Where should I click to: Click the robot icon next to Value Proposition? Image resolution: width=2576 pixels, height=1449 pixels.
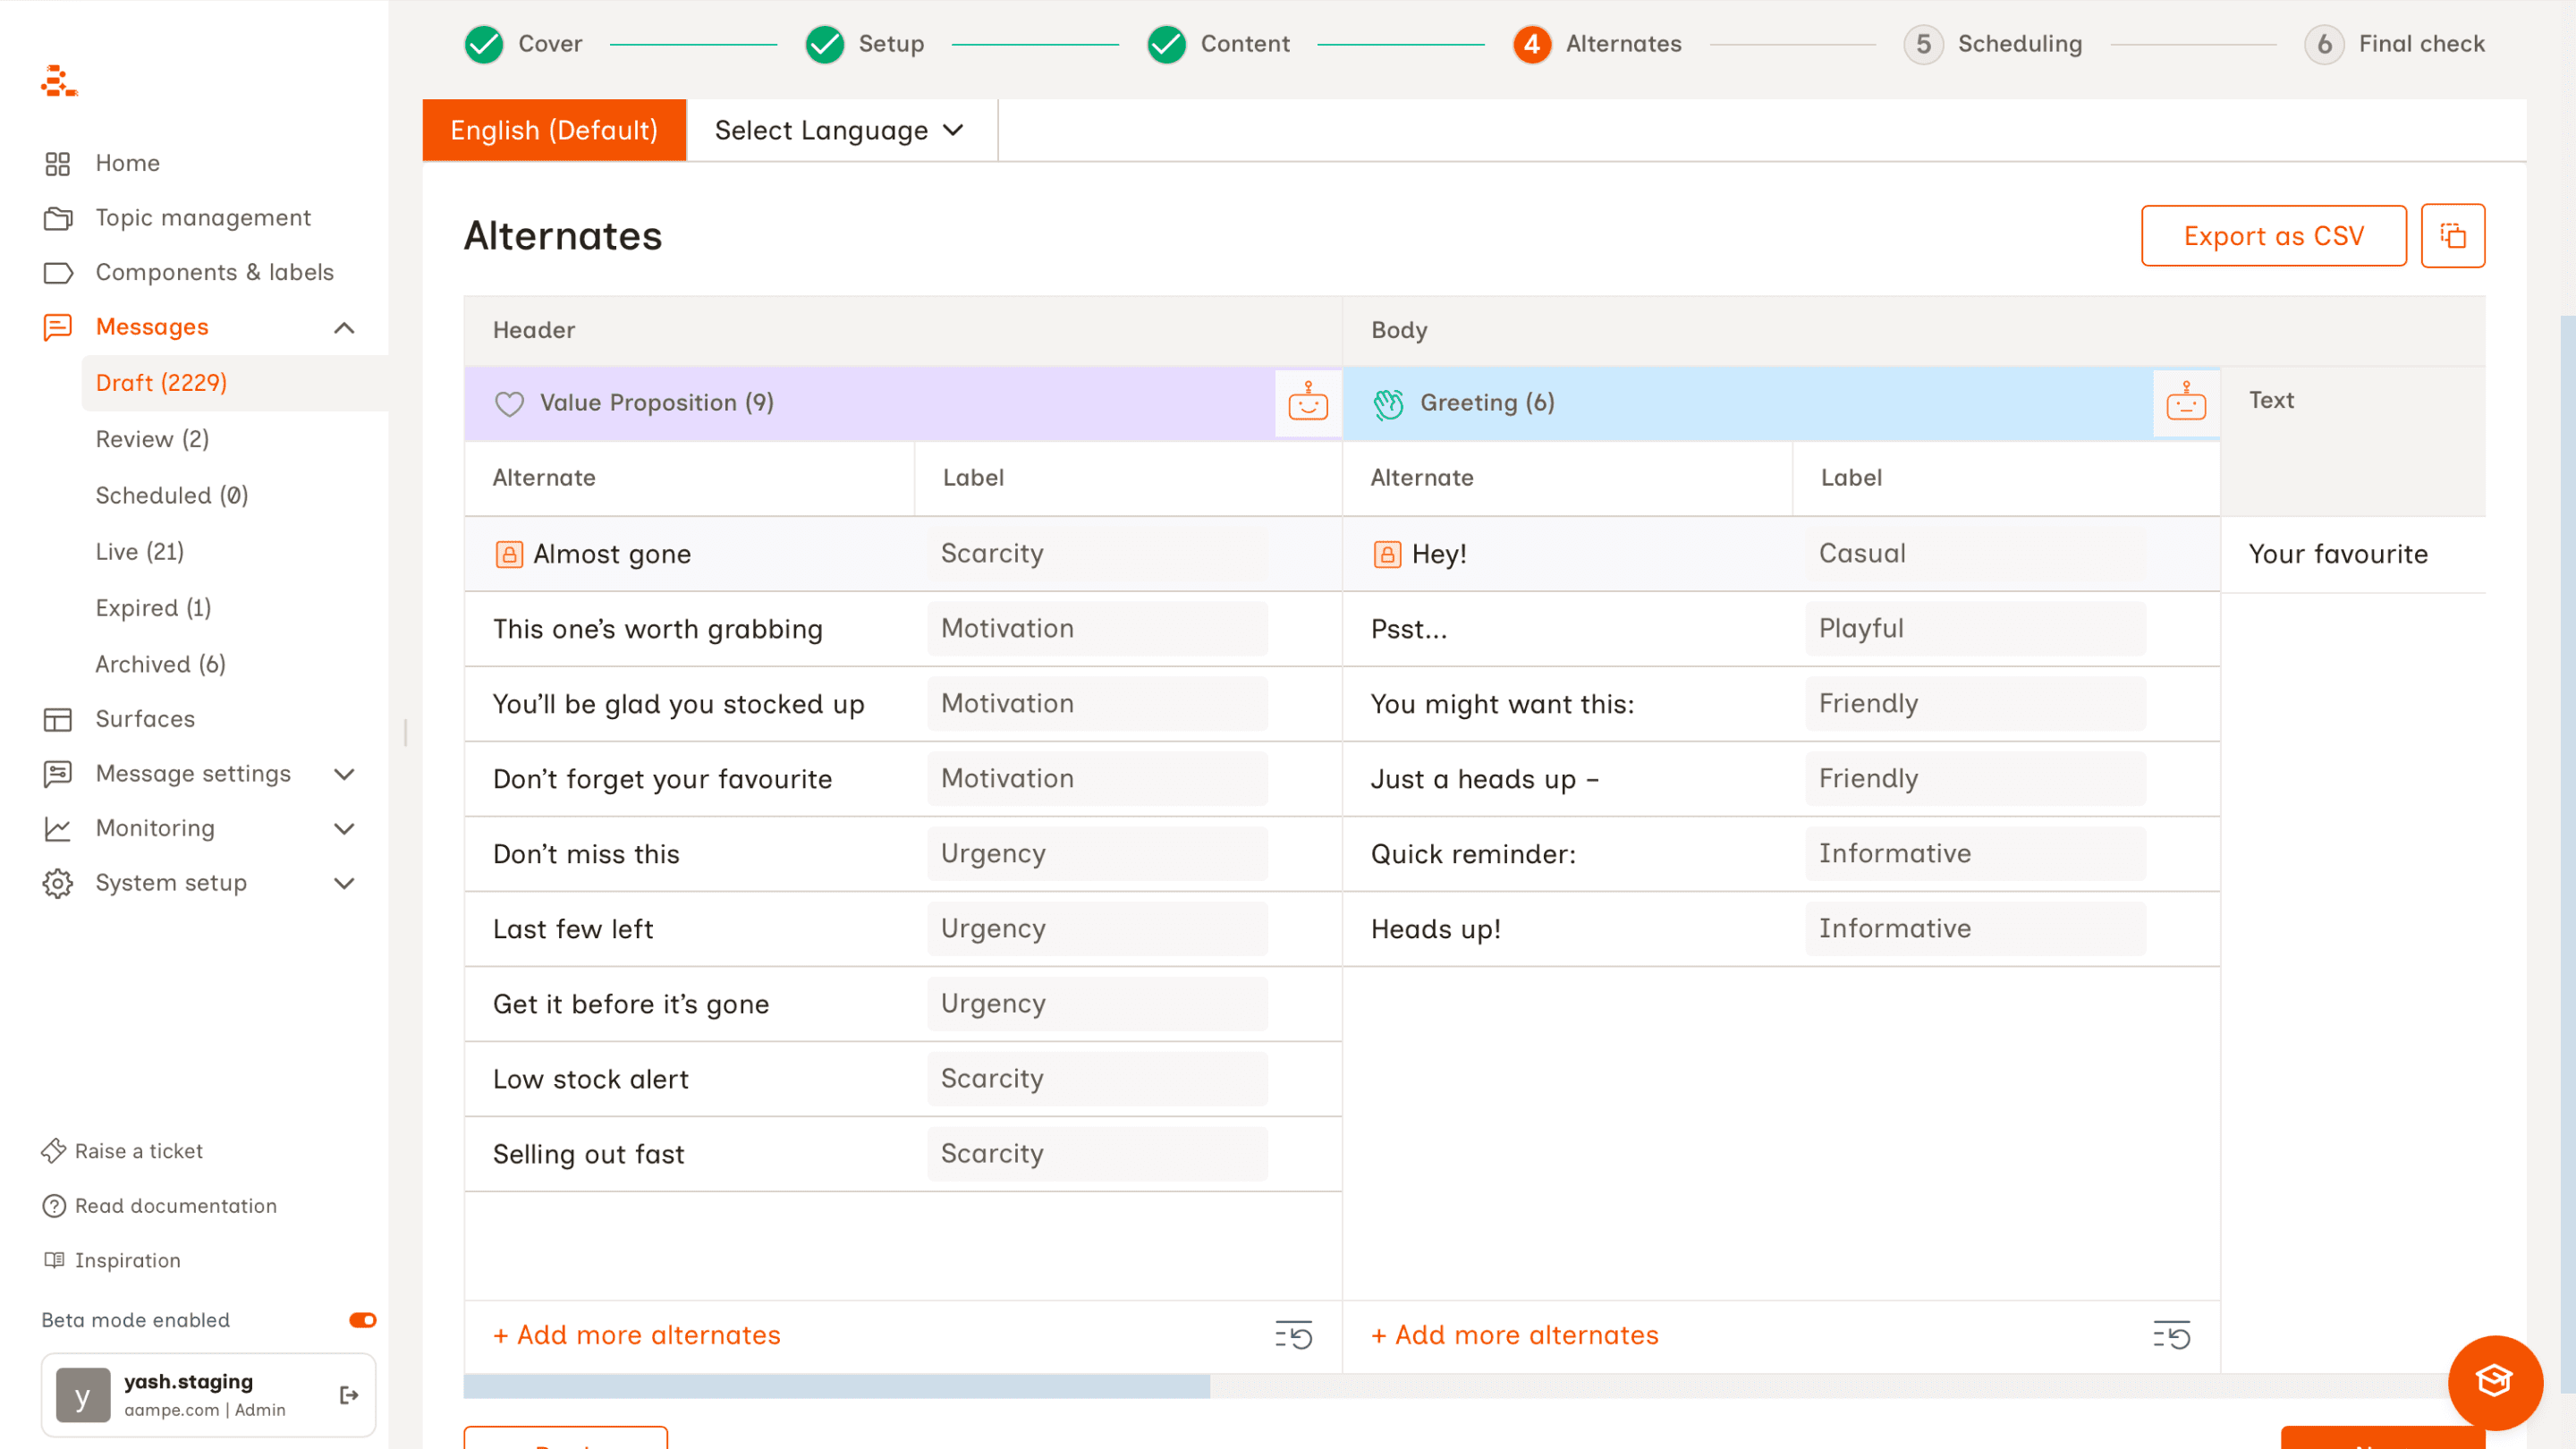click(1307, 402)
